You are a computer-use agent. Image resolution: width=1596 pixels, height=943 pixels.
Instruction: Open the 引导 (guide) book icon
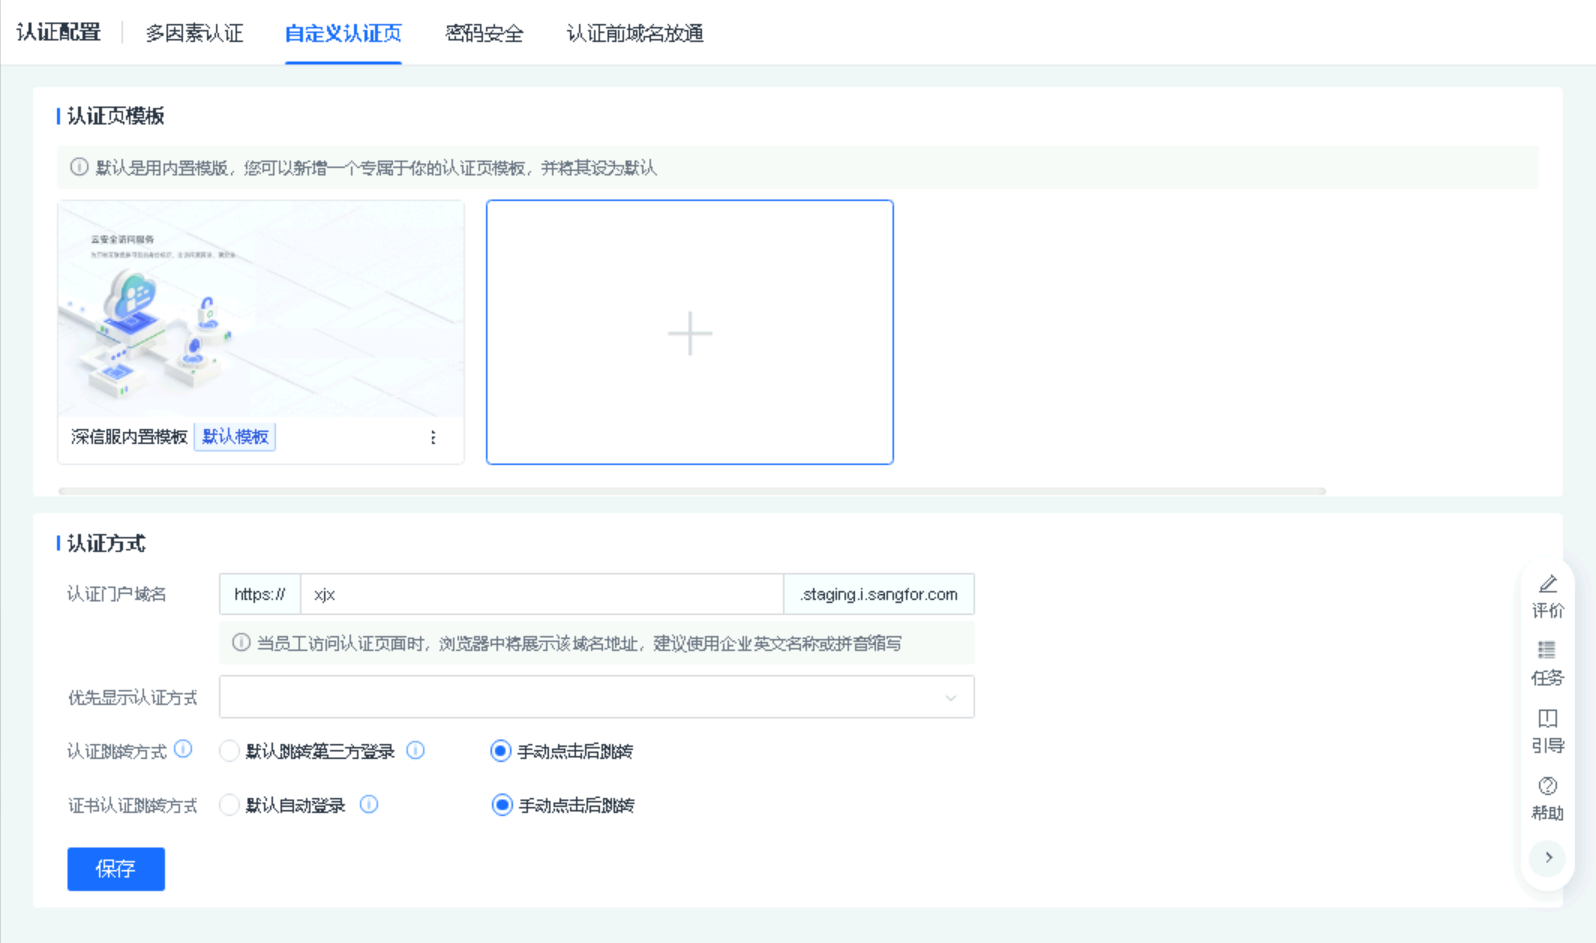click(1547, 719)
